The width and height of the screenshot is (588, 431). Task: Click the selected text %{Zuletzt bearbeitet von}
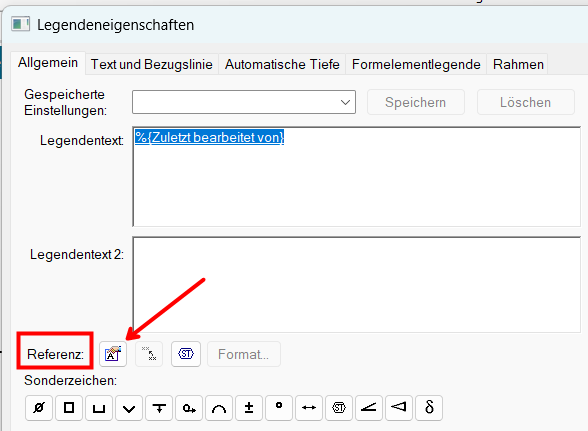[x=209, y=137]
